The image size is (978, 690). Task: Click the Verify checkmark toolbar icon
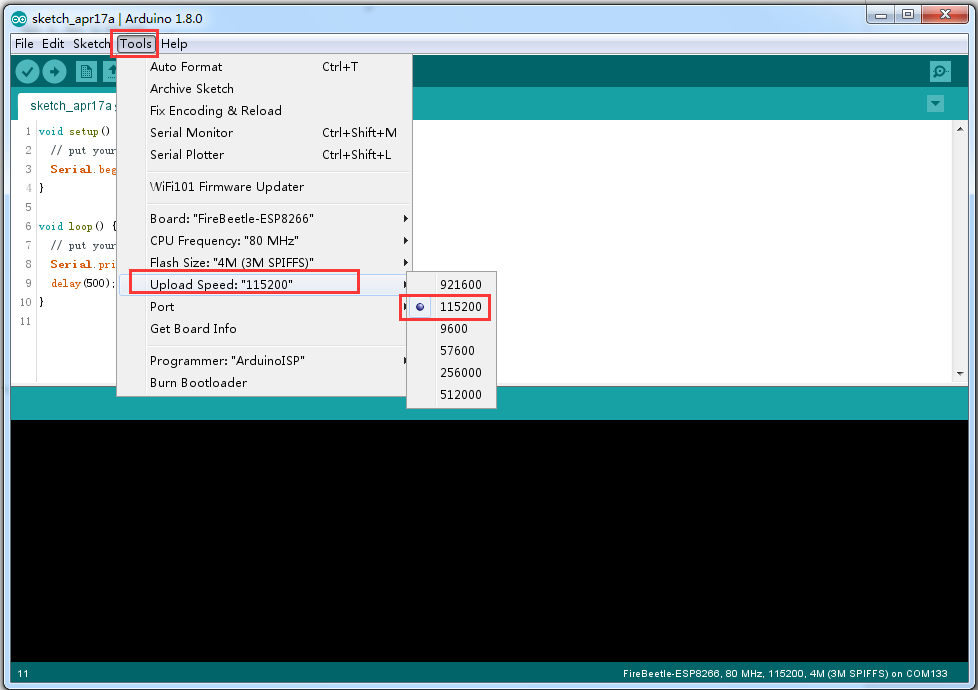tap(27, 71)
